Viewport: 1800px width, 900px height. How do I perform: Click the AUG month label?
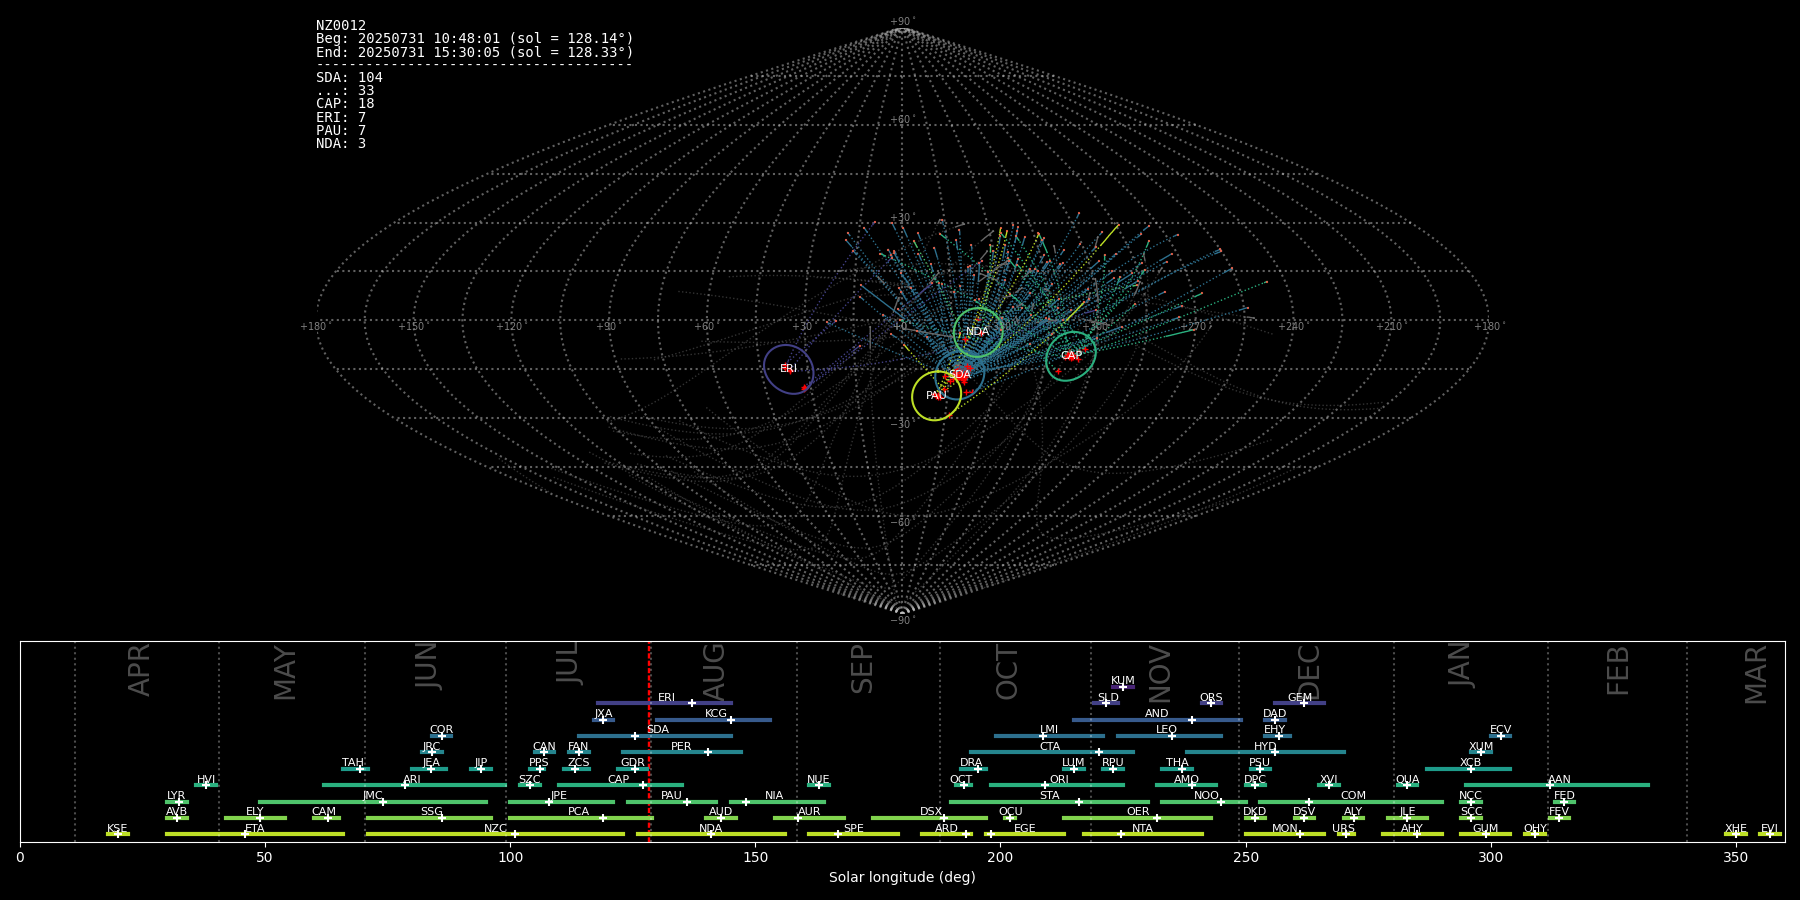coord(714,671)
